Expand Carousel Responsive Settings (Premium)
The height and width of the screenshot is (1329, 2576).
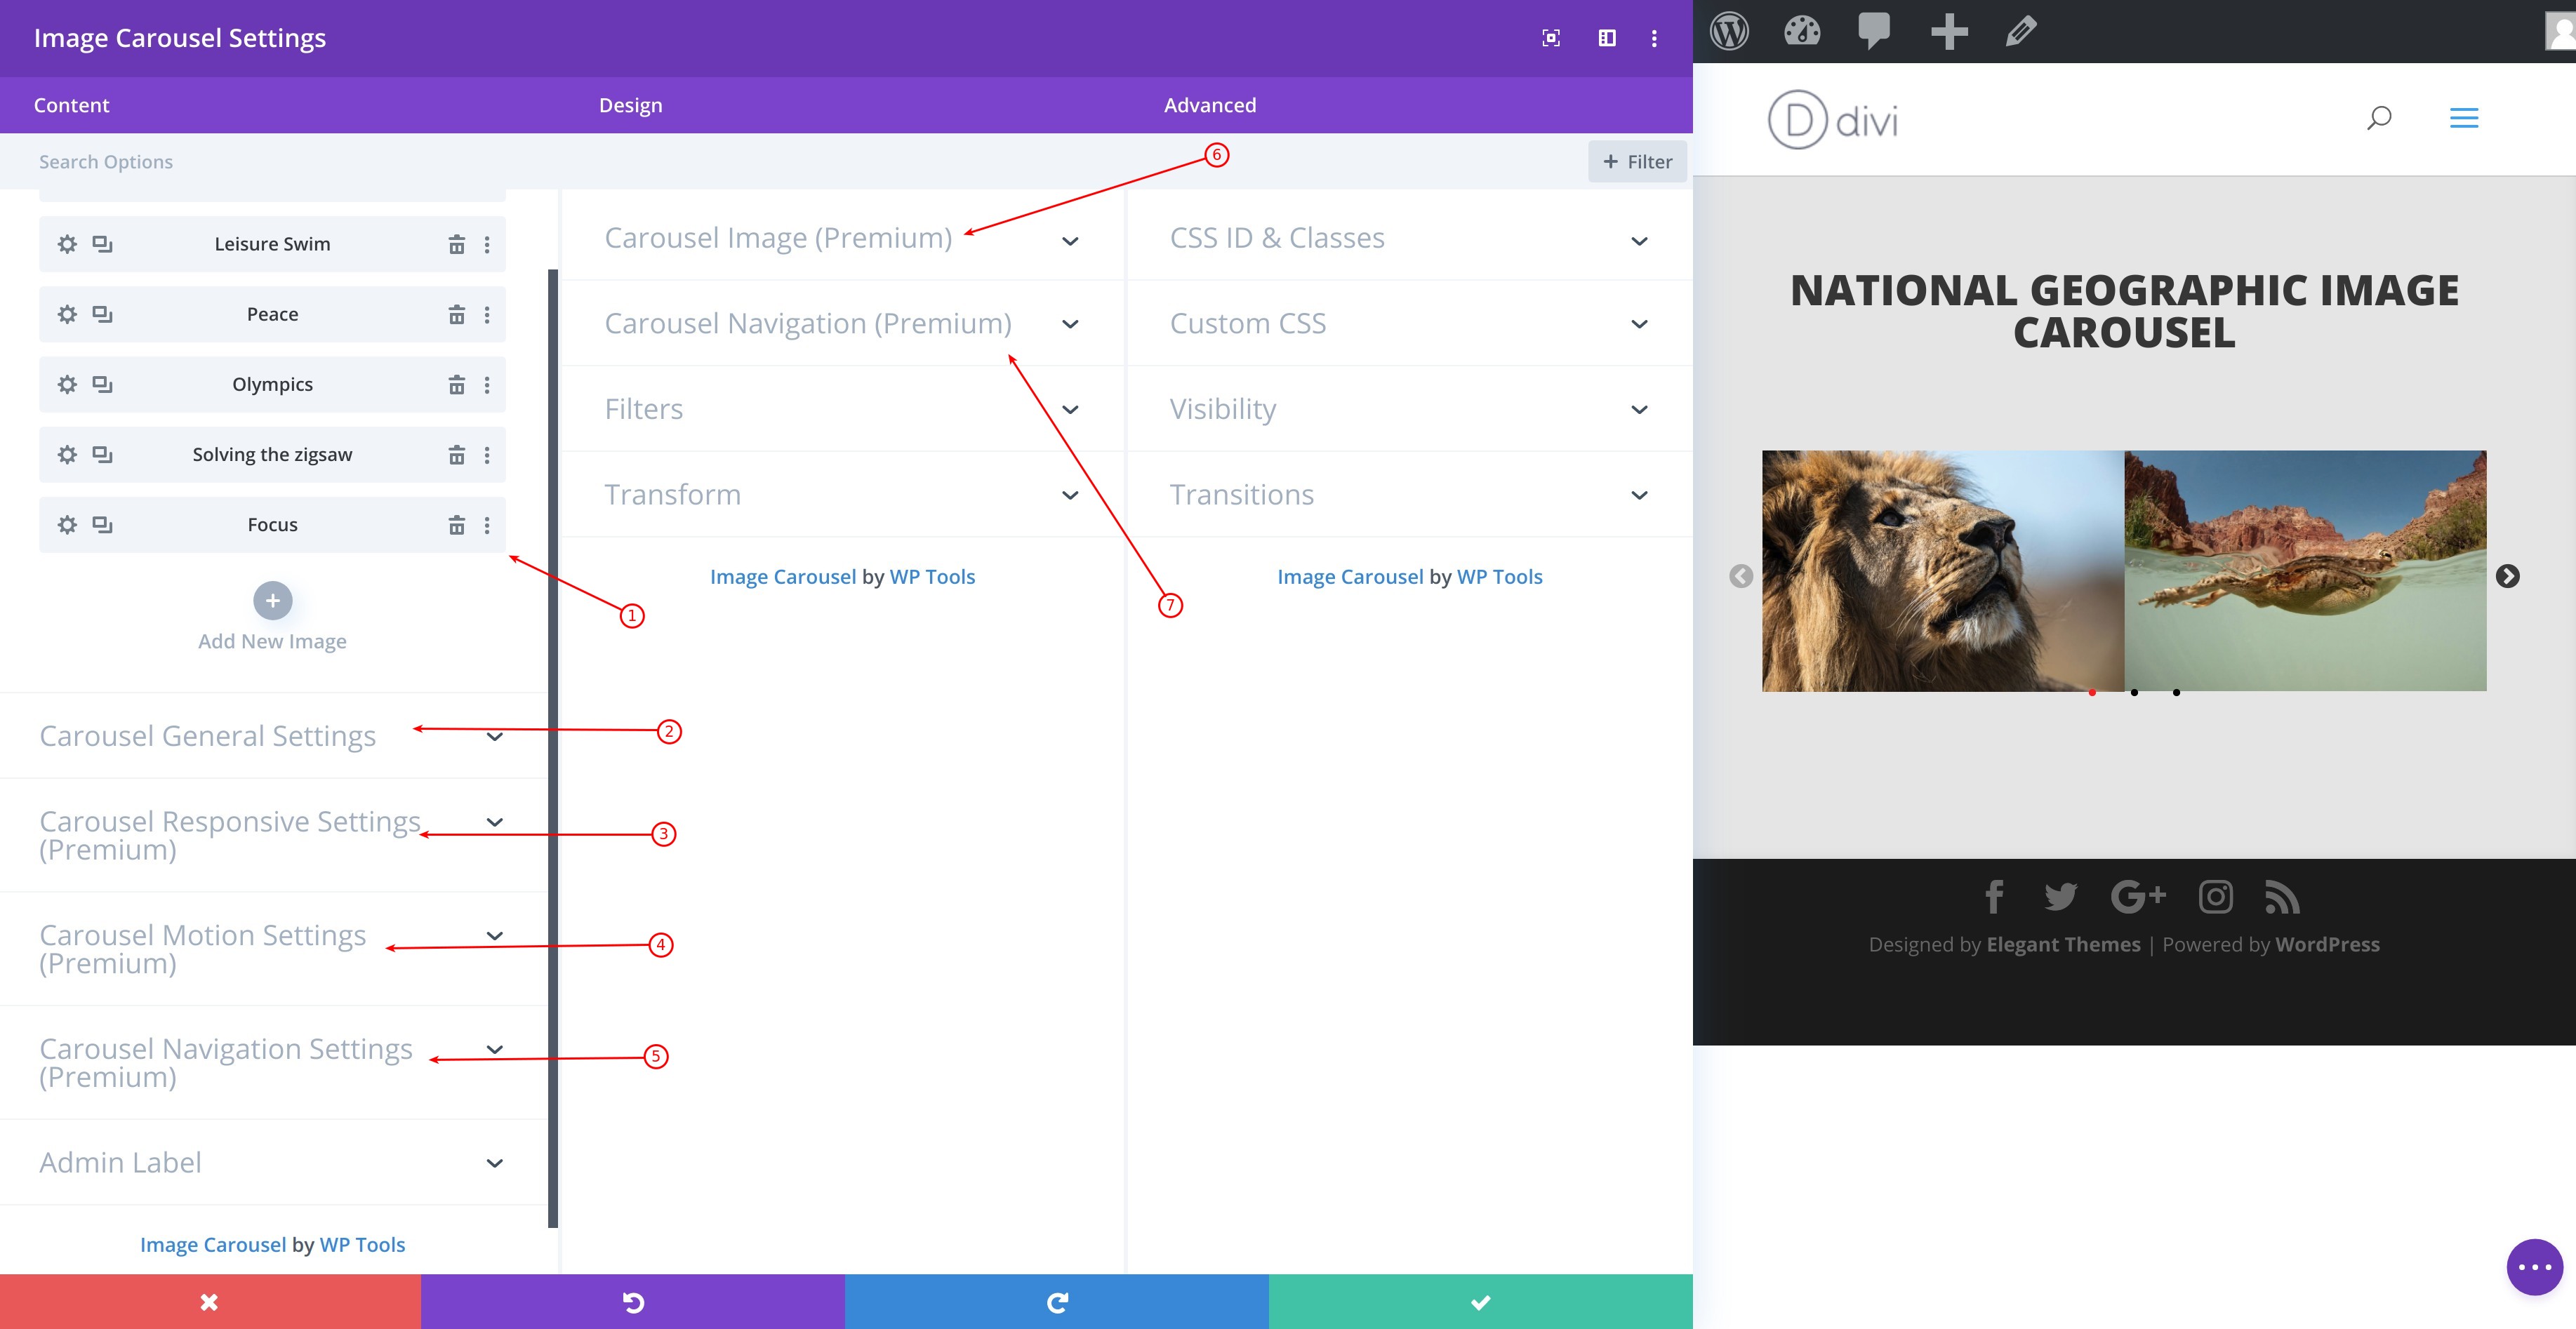click(273, 835)
